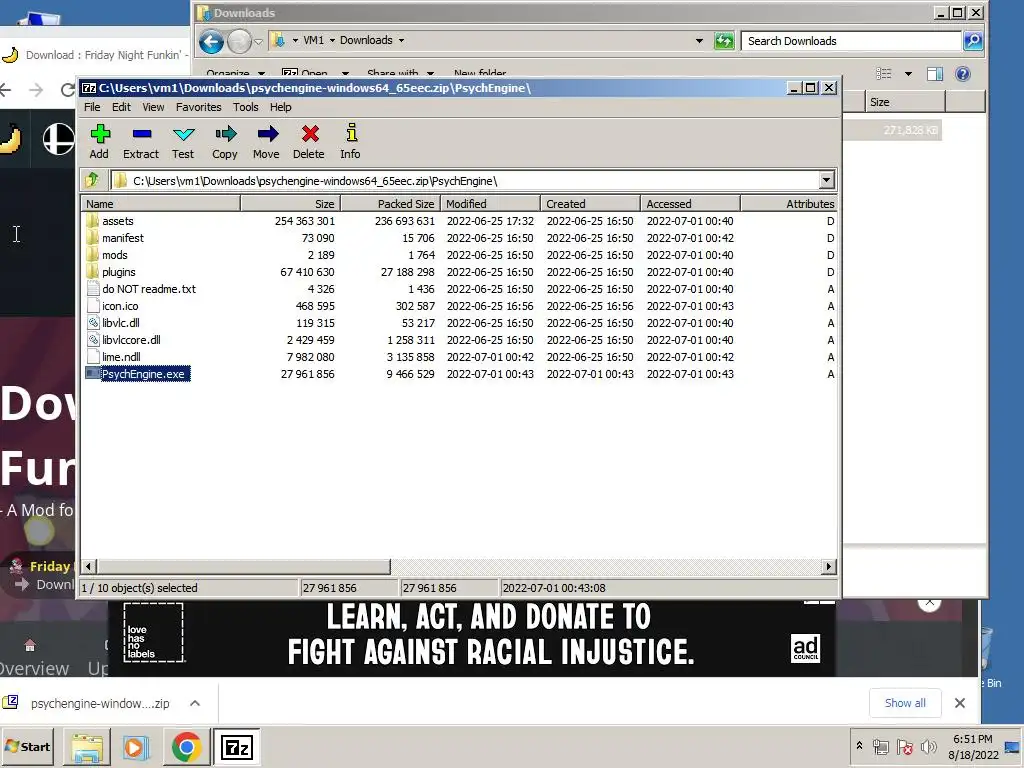Viewport: 1024px width, 768px height.
Task: Click scroll left arrow on horizontal scrollbar
Action: pyautogui.click(x=89, y=567)
